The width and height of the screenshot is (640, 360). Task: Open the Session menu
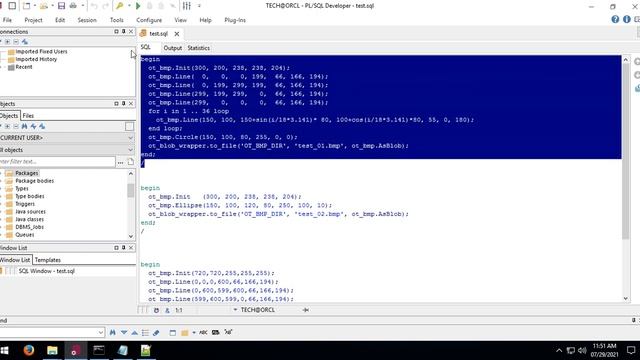coord(87,20)
